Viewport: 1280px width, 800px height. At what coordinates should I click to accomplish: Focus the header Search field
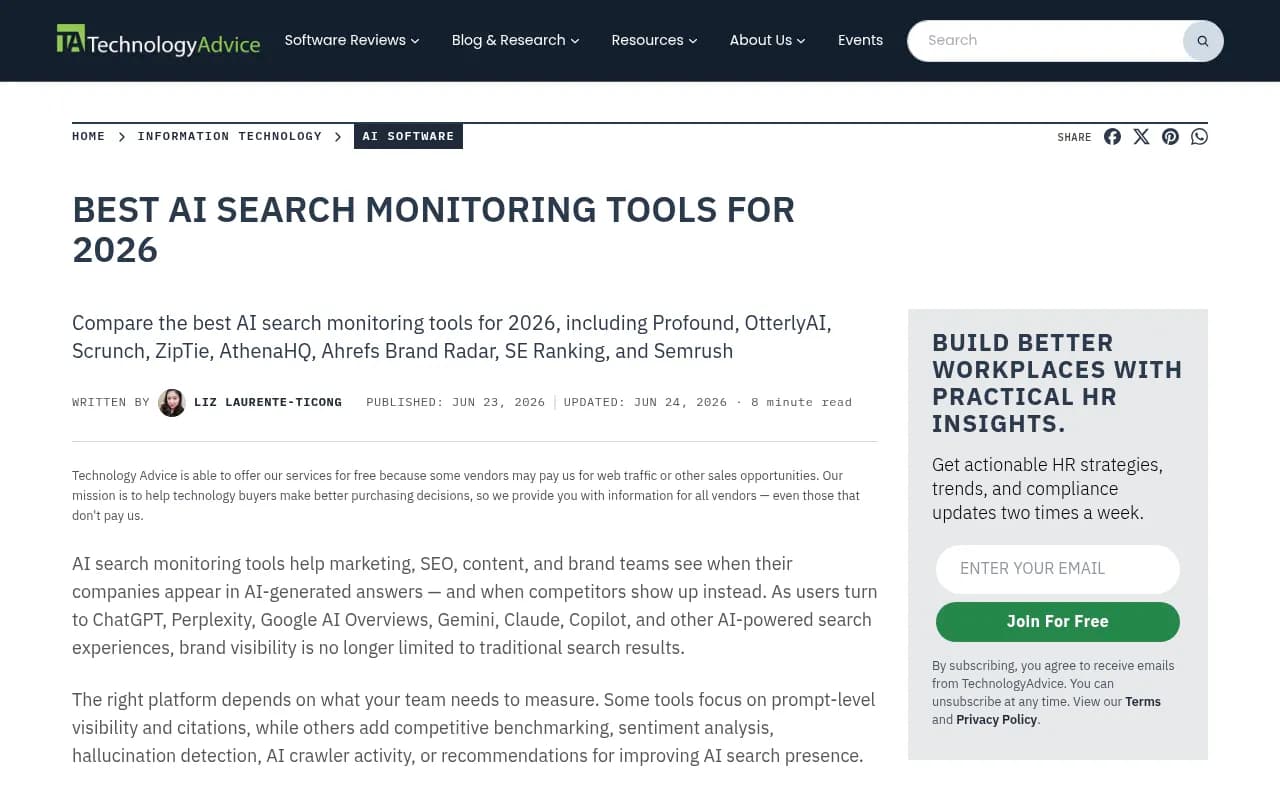(x=1045, y=41)
